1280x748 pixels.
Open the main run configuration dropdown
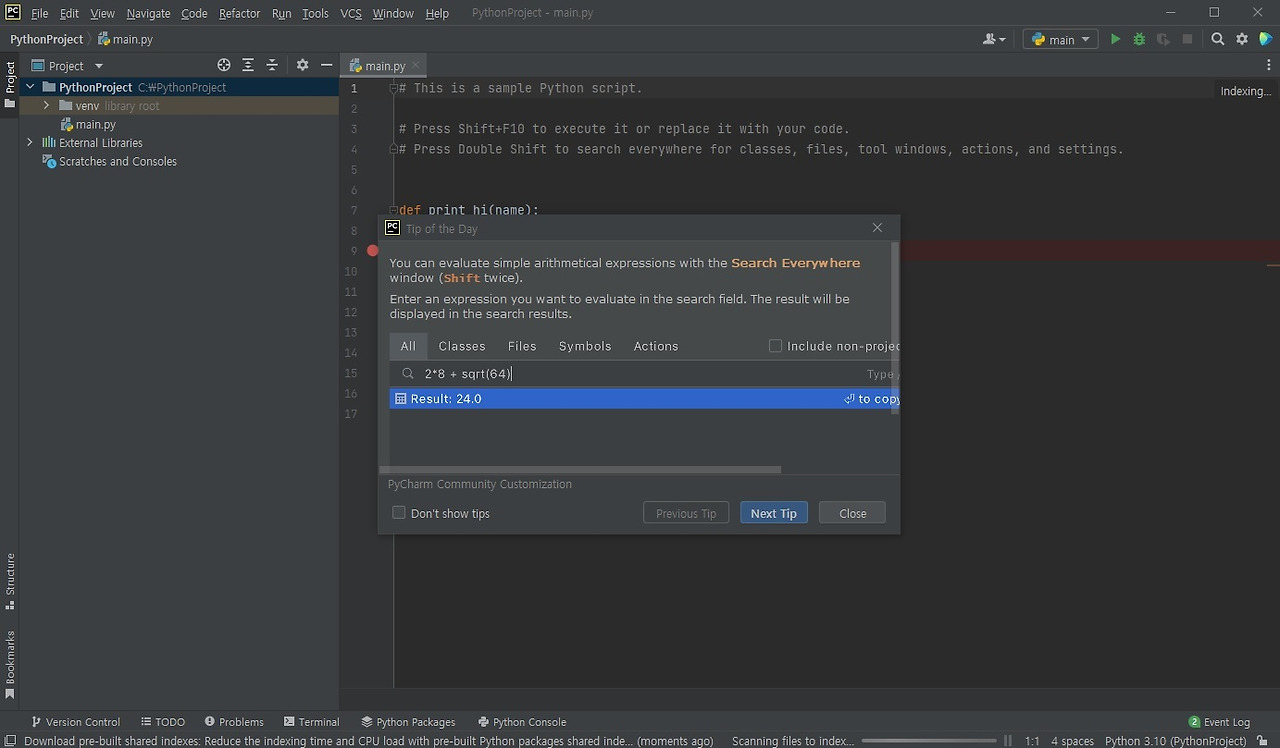1060,38
